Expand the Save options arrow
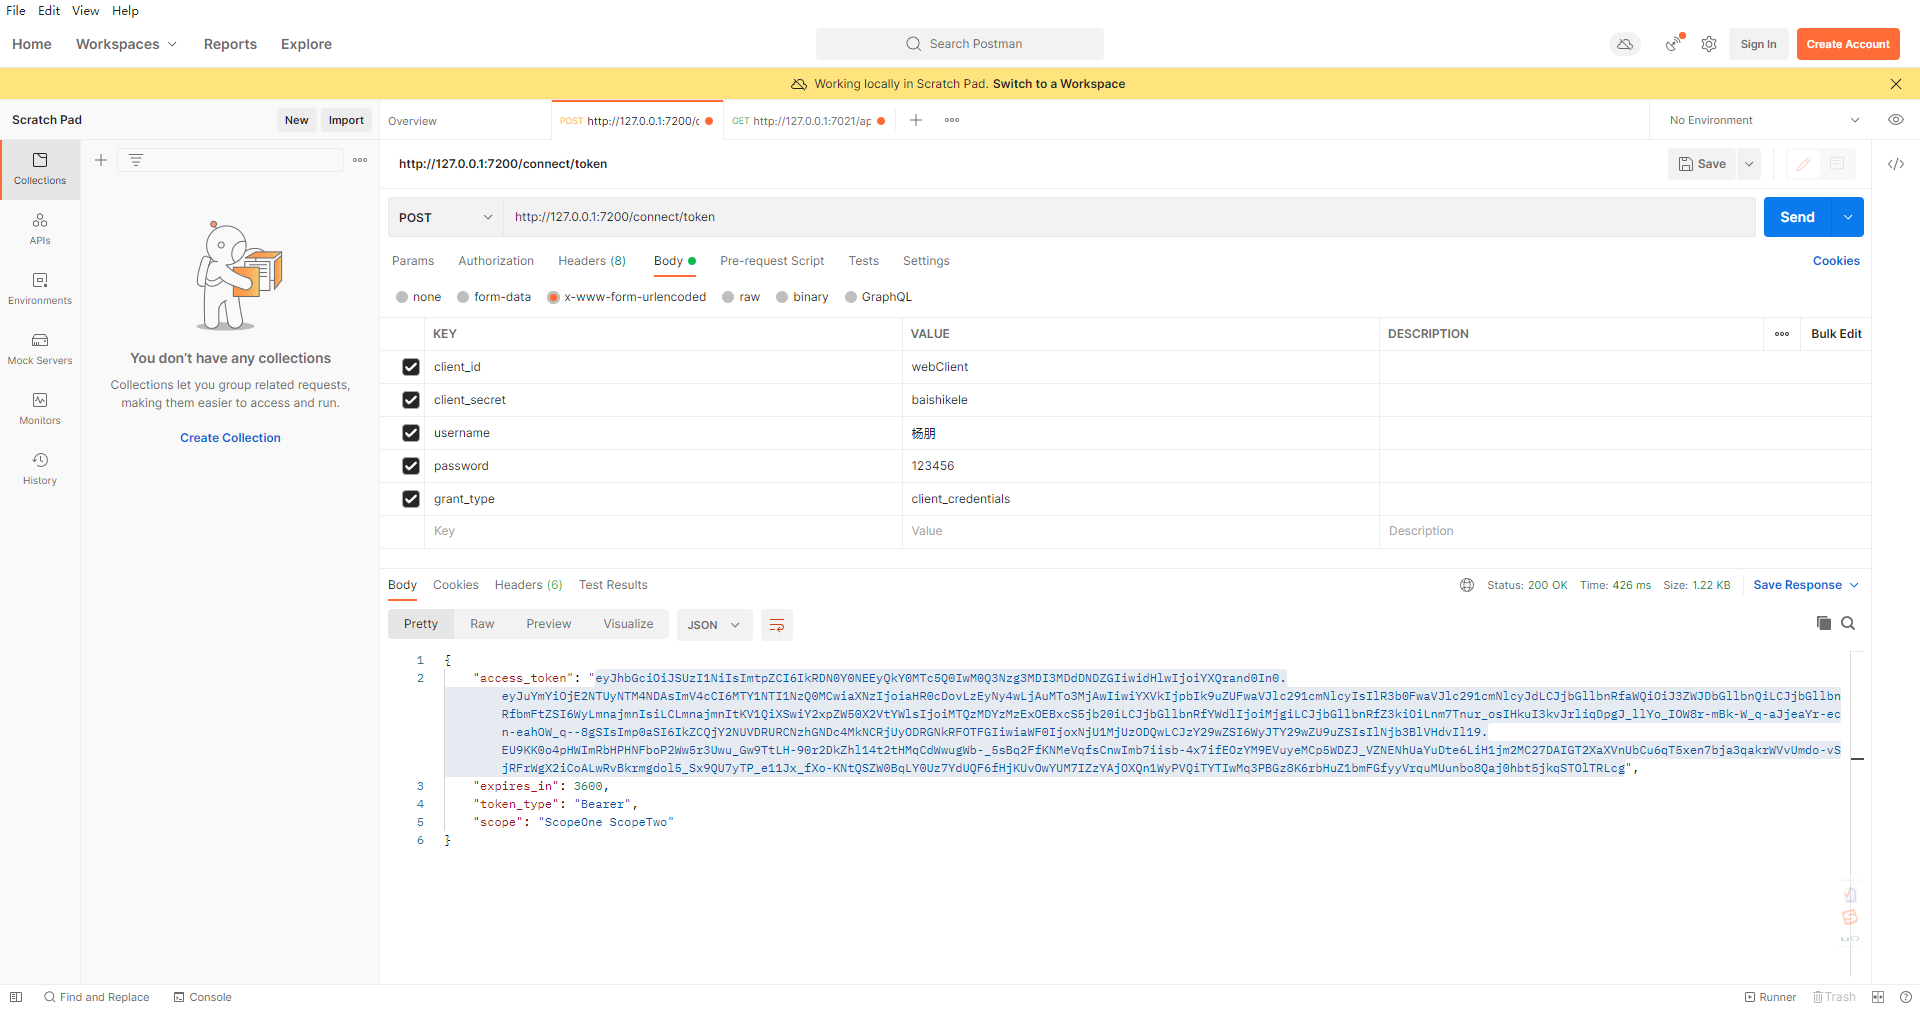The image size is (1920, 1009). tap(1749, 164)
